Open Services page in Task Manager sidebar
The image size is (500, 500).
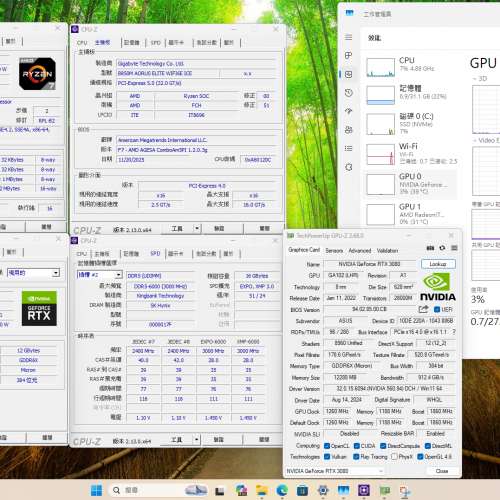click(x=348, y=167)
